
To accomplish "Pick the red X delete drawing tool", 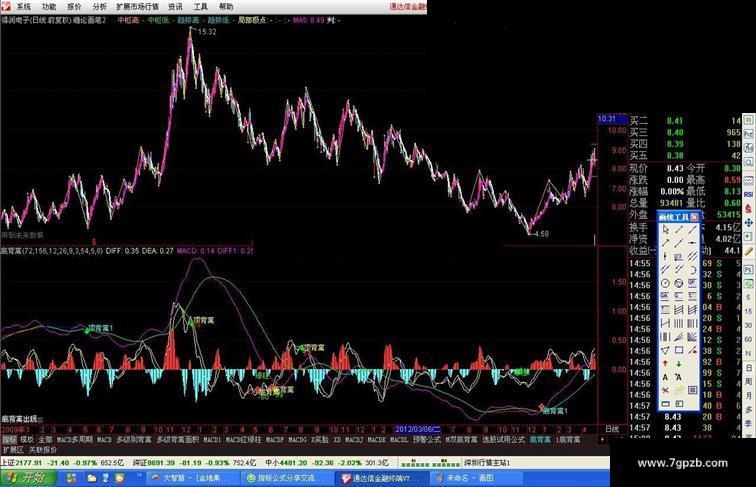I will (665, 390).
